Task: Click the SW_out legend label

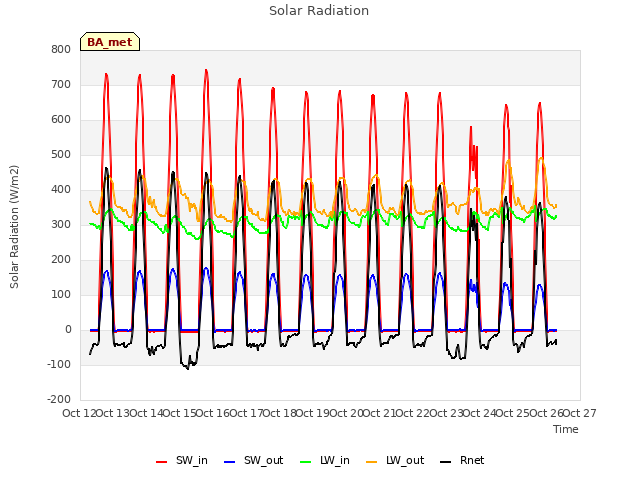Action: (263, 460)
